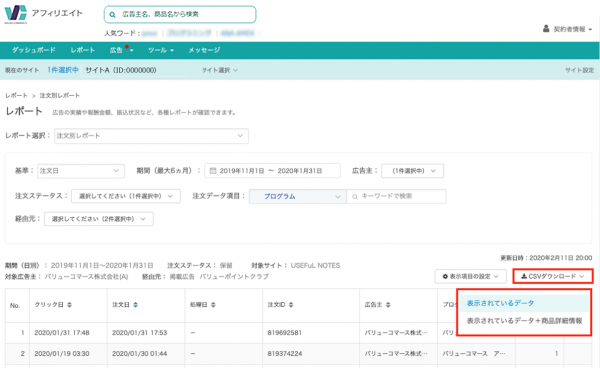Open the 注文データ項目 プログラム dropdown
This screenshot has width=600, height=368.
click(298, 196)
